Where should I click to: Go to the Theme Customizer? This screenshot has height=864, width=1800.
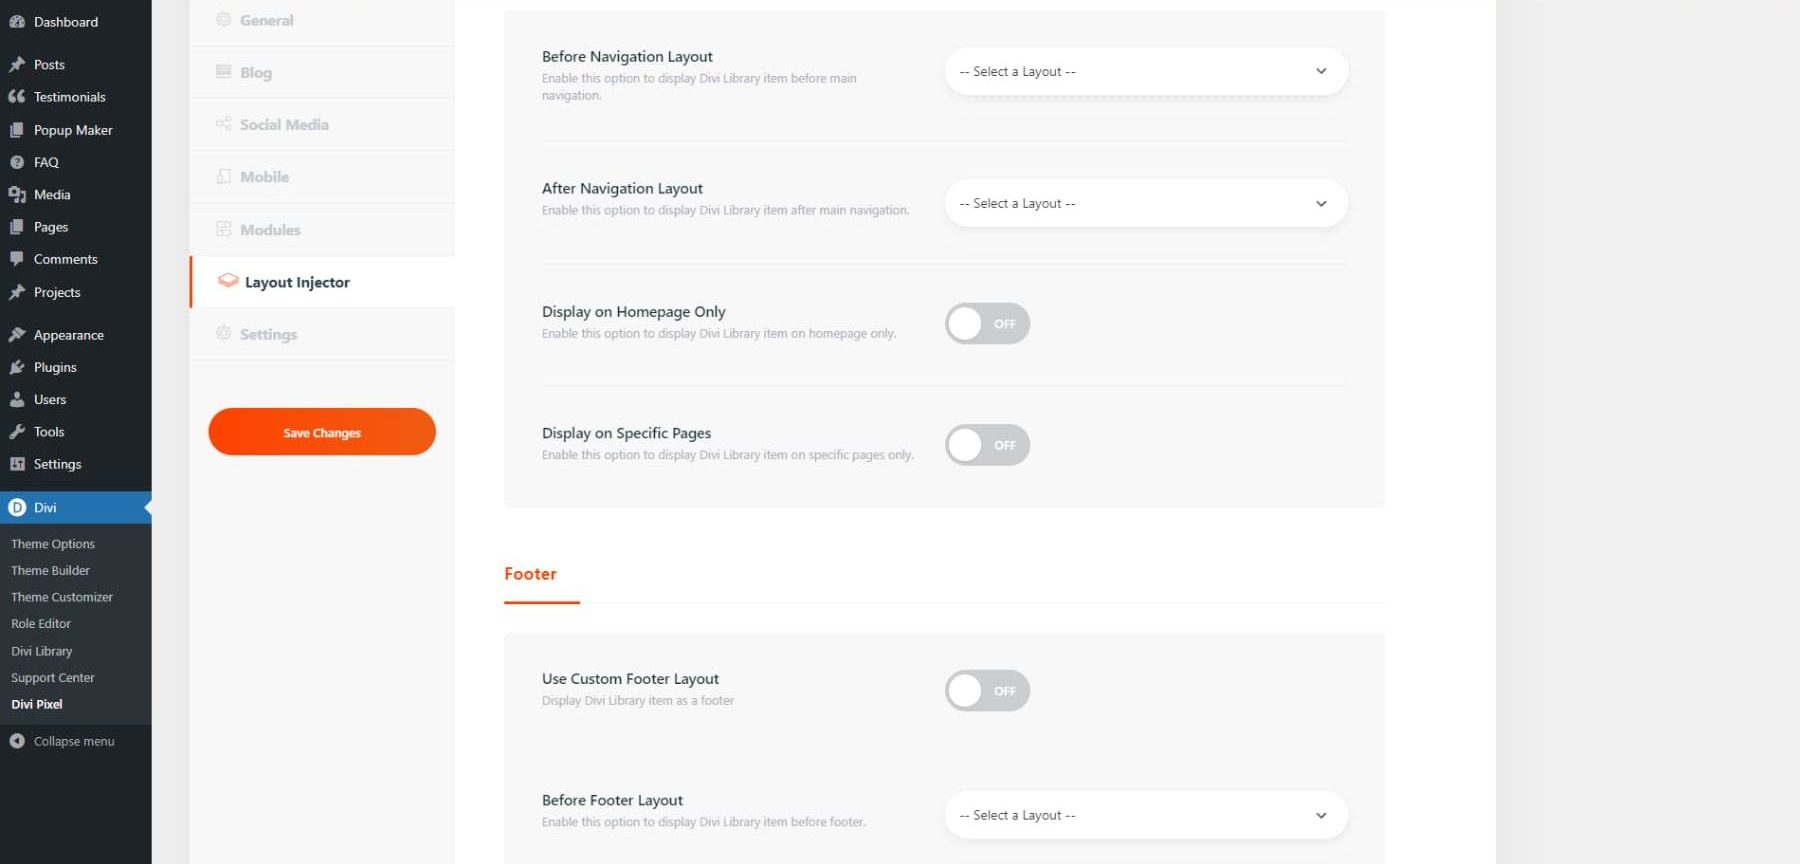coord(61,596)
